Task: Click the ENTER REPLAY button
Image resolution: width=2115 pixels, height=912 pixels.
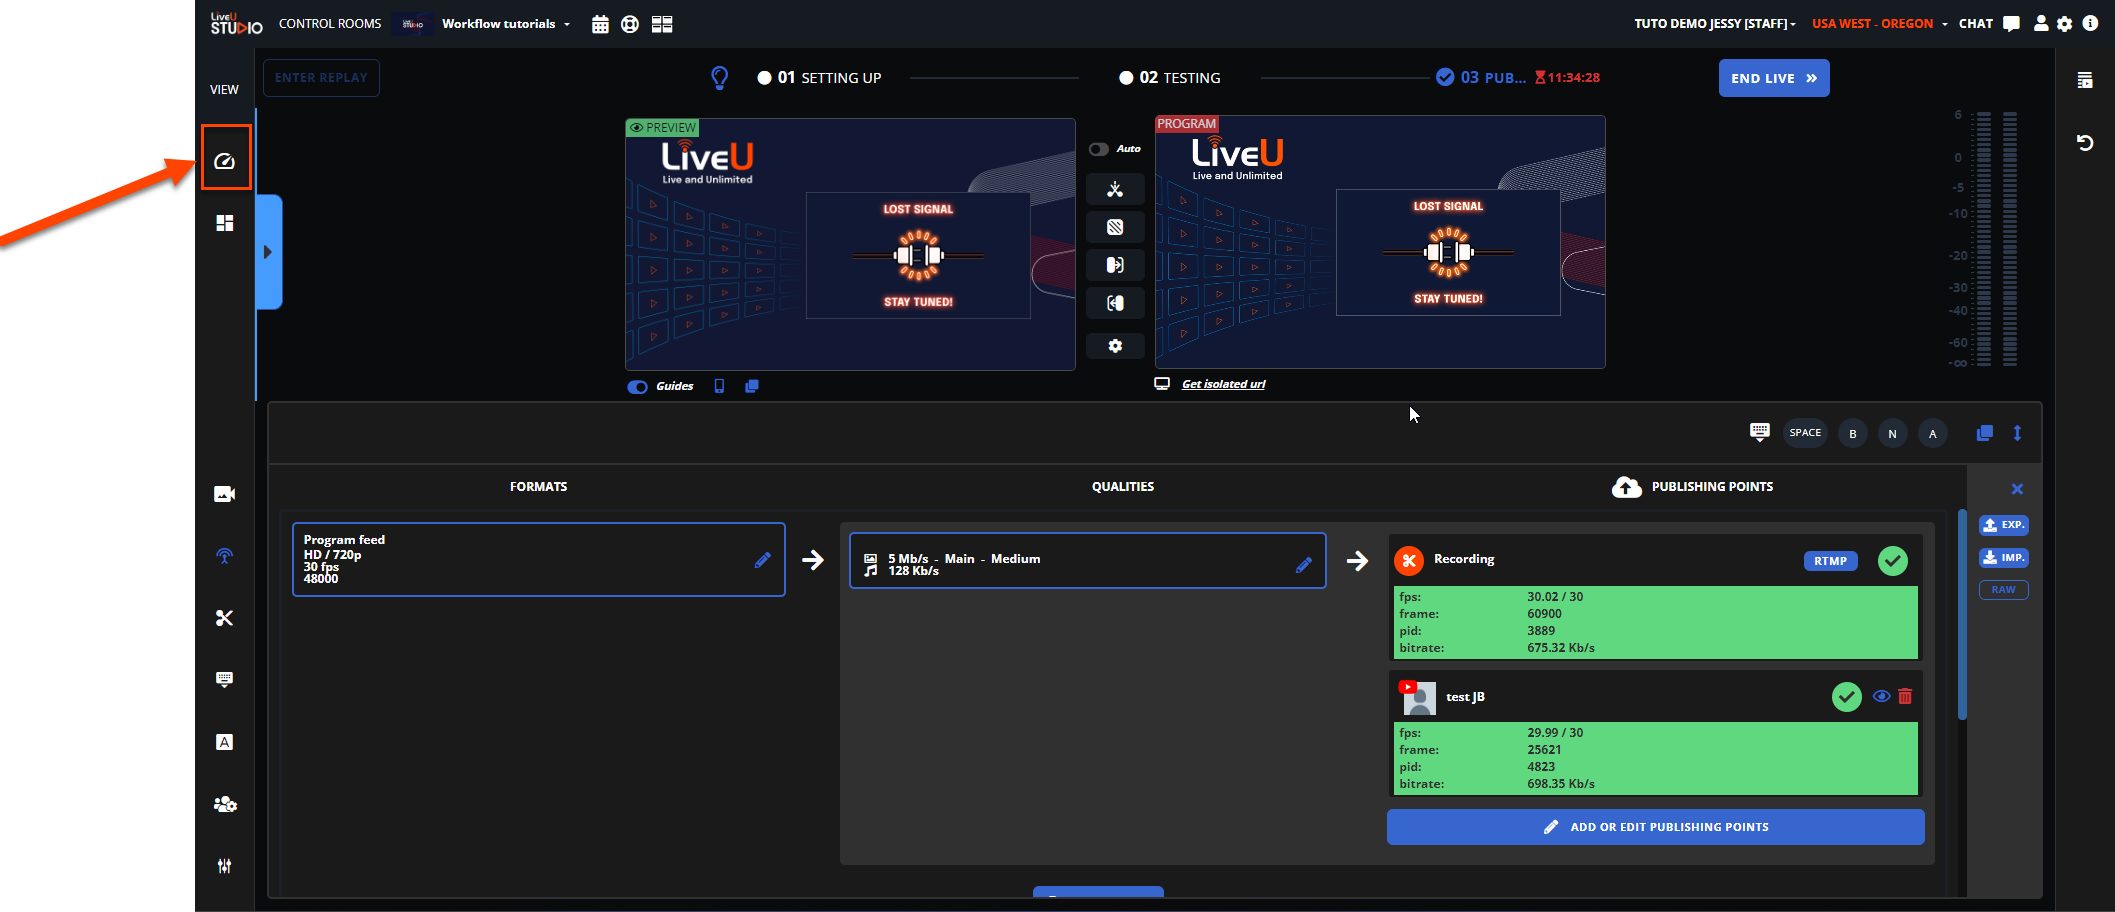Action: click(321, 78)
